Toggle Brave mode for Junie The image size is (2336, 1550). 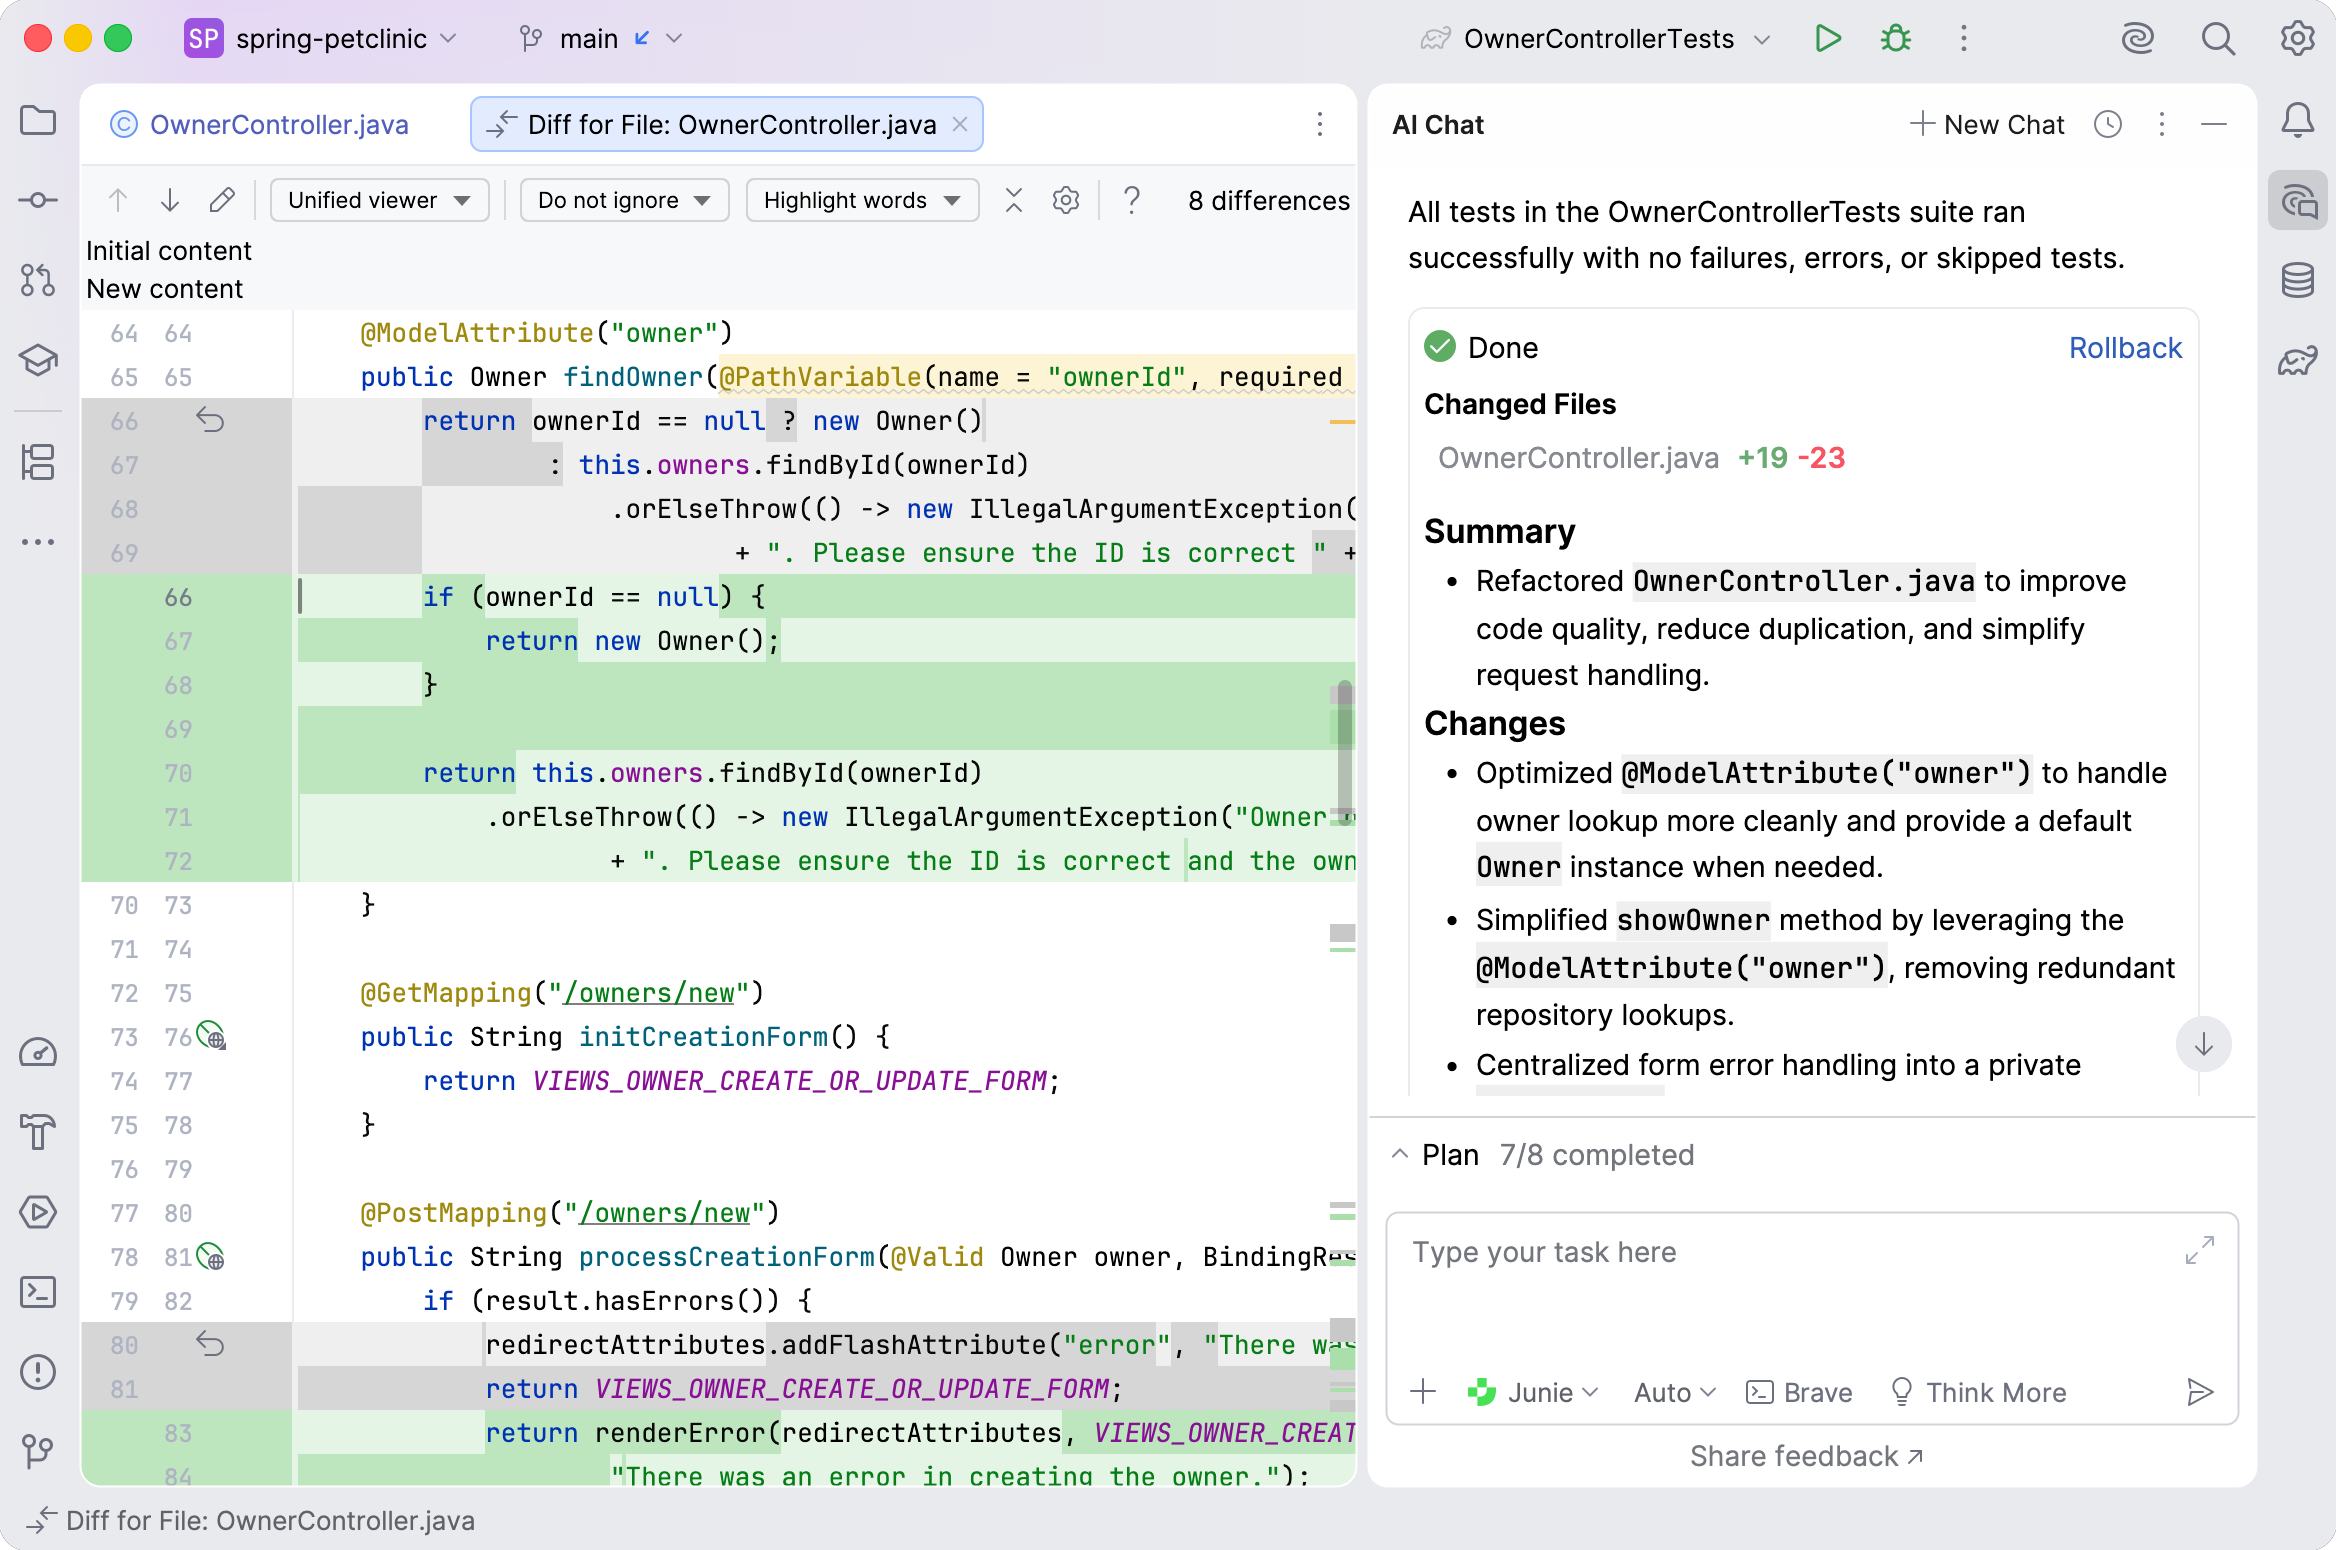coord(1798,1392)
